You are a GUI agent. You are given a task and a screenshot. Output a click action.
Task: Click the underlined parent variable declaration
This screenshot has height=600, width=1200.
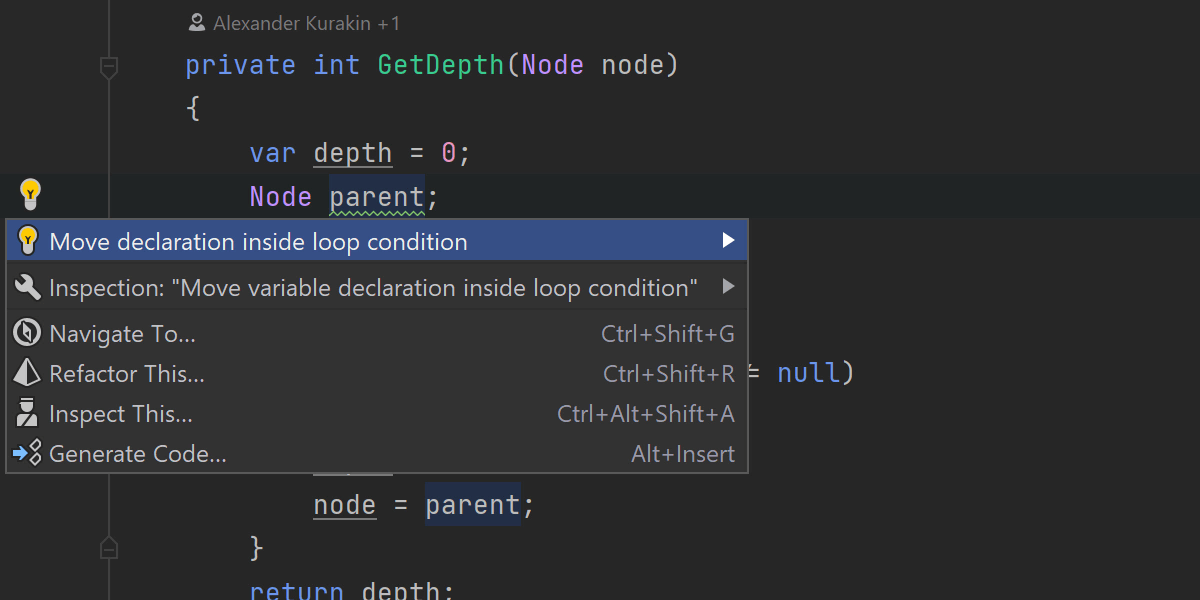(x=377, y=197)
